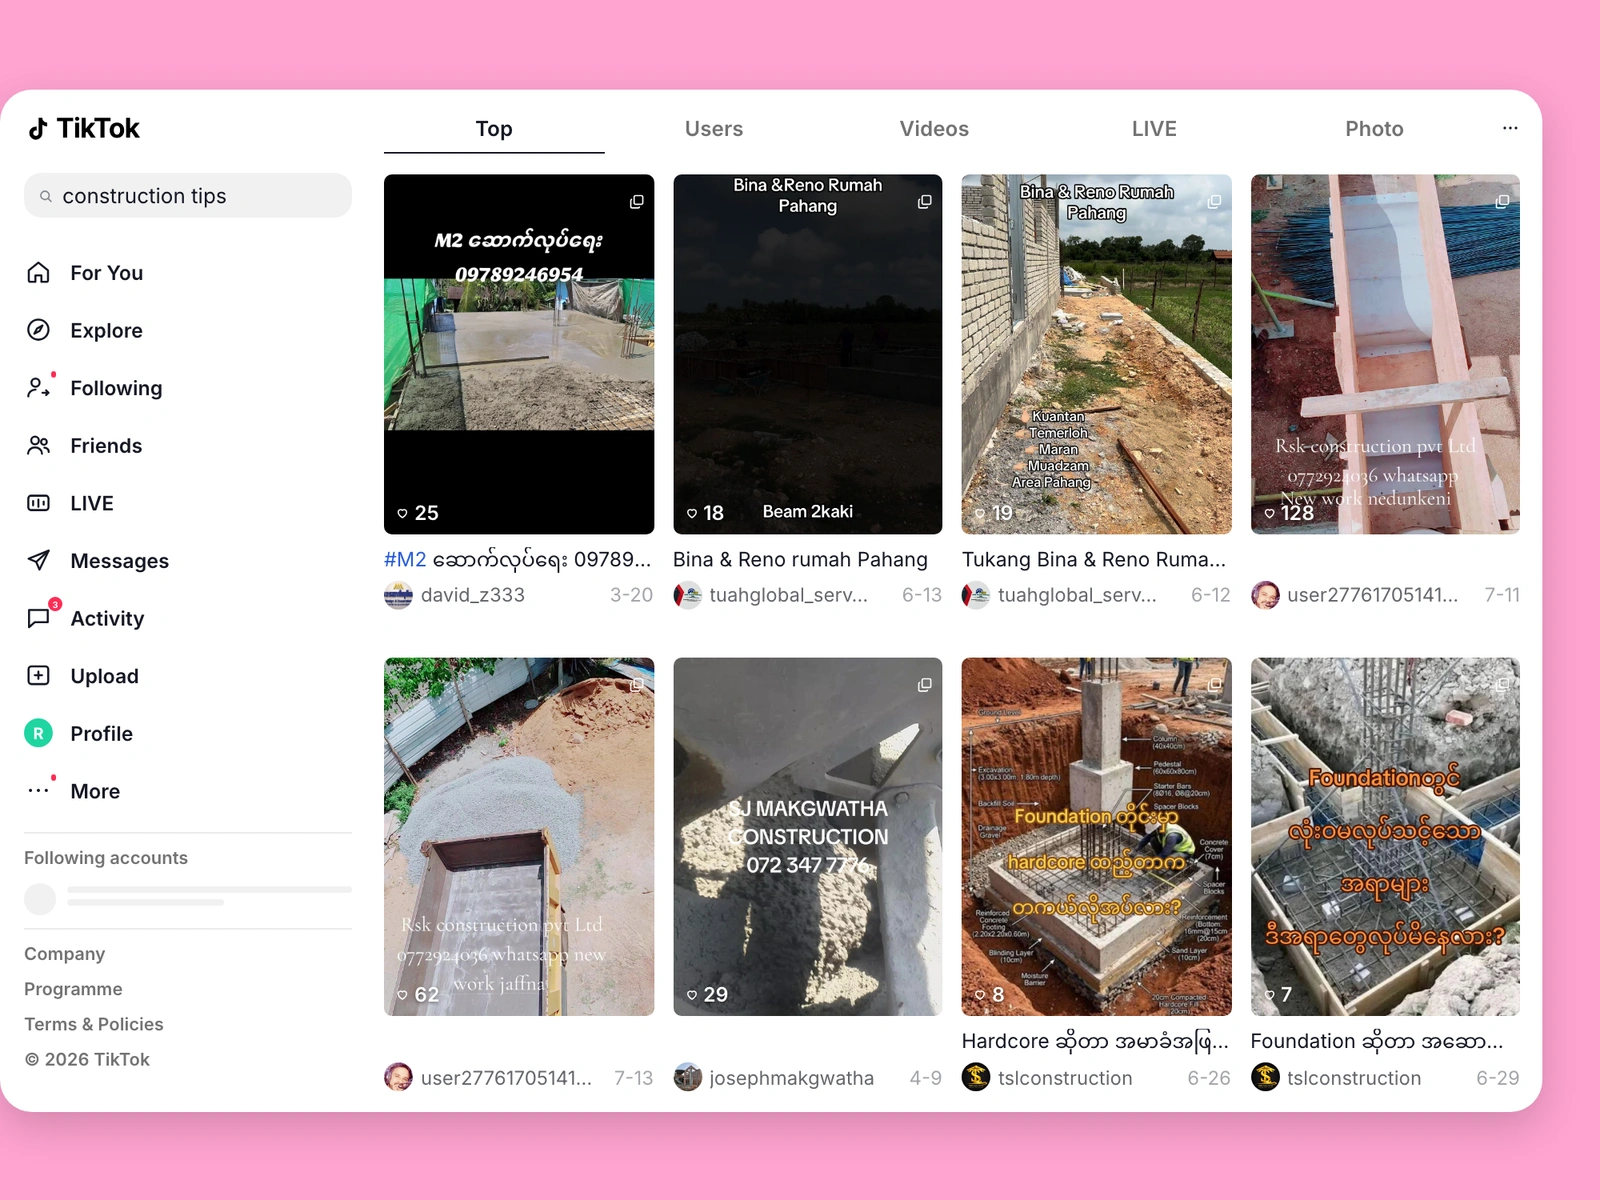This screenshot has width=1600, height=1200.
Task: Click photo carousel icon on M2 thumbnail
Action: tap(636, 202)
